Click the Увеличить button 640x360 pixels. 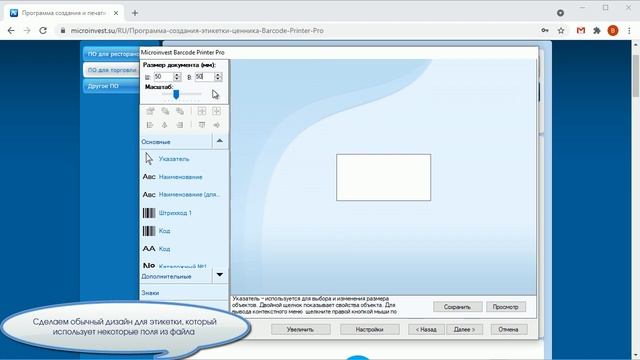300,329
